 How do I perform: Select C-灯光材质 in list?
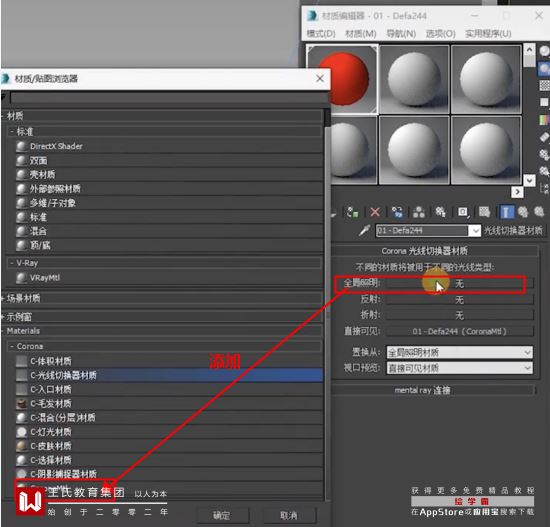pos(169,432)
